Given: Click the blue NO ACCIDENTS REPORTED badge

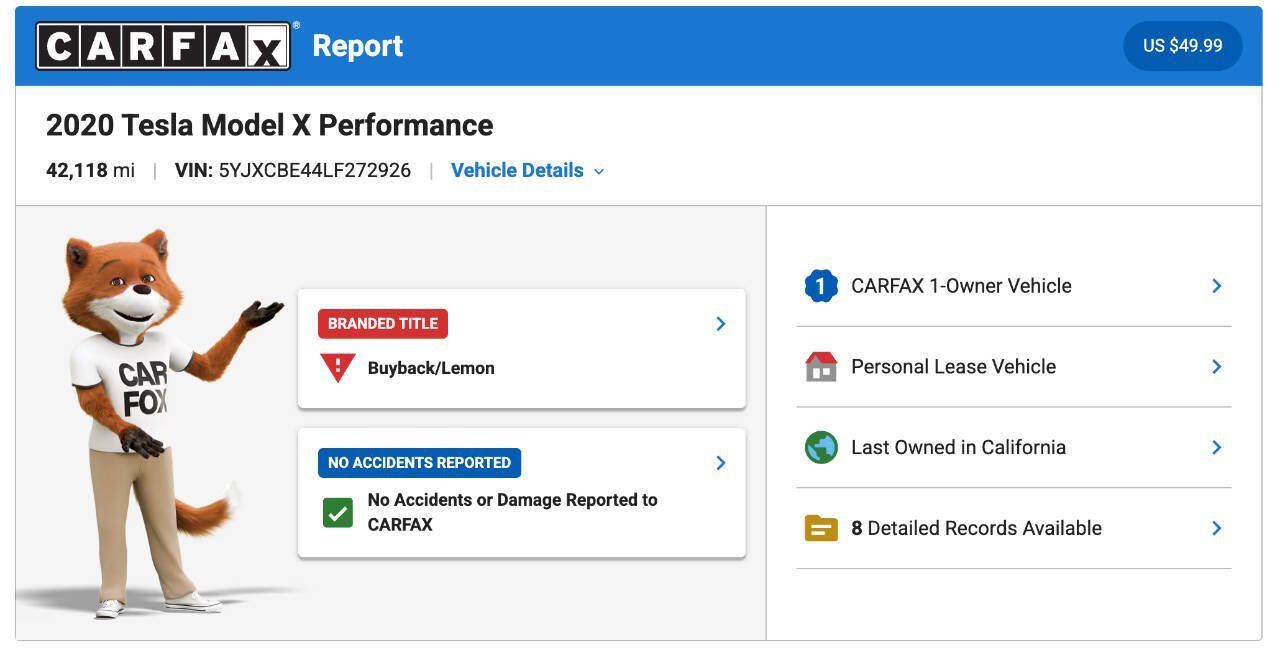Looking at the screenshot, I should tap(419, 463).
